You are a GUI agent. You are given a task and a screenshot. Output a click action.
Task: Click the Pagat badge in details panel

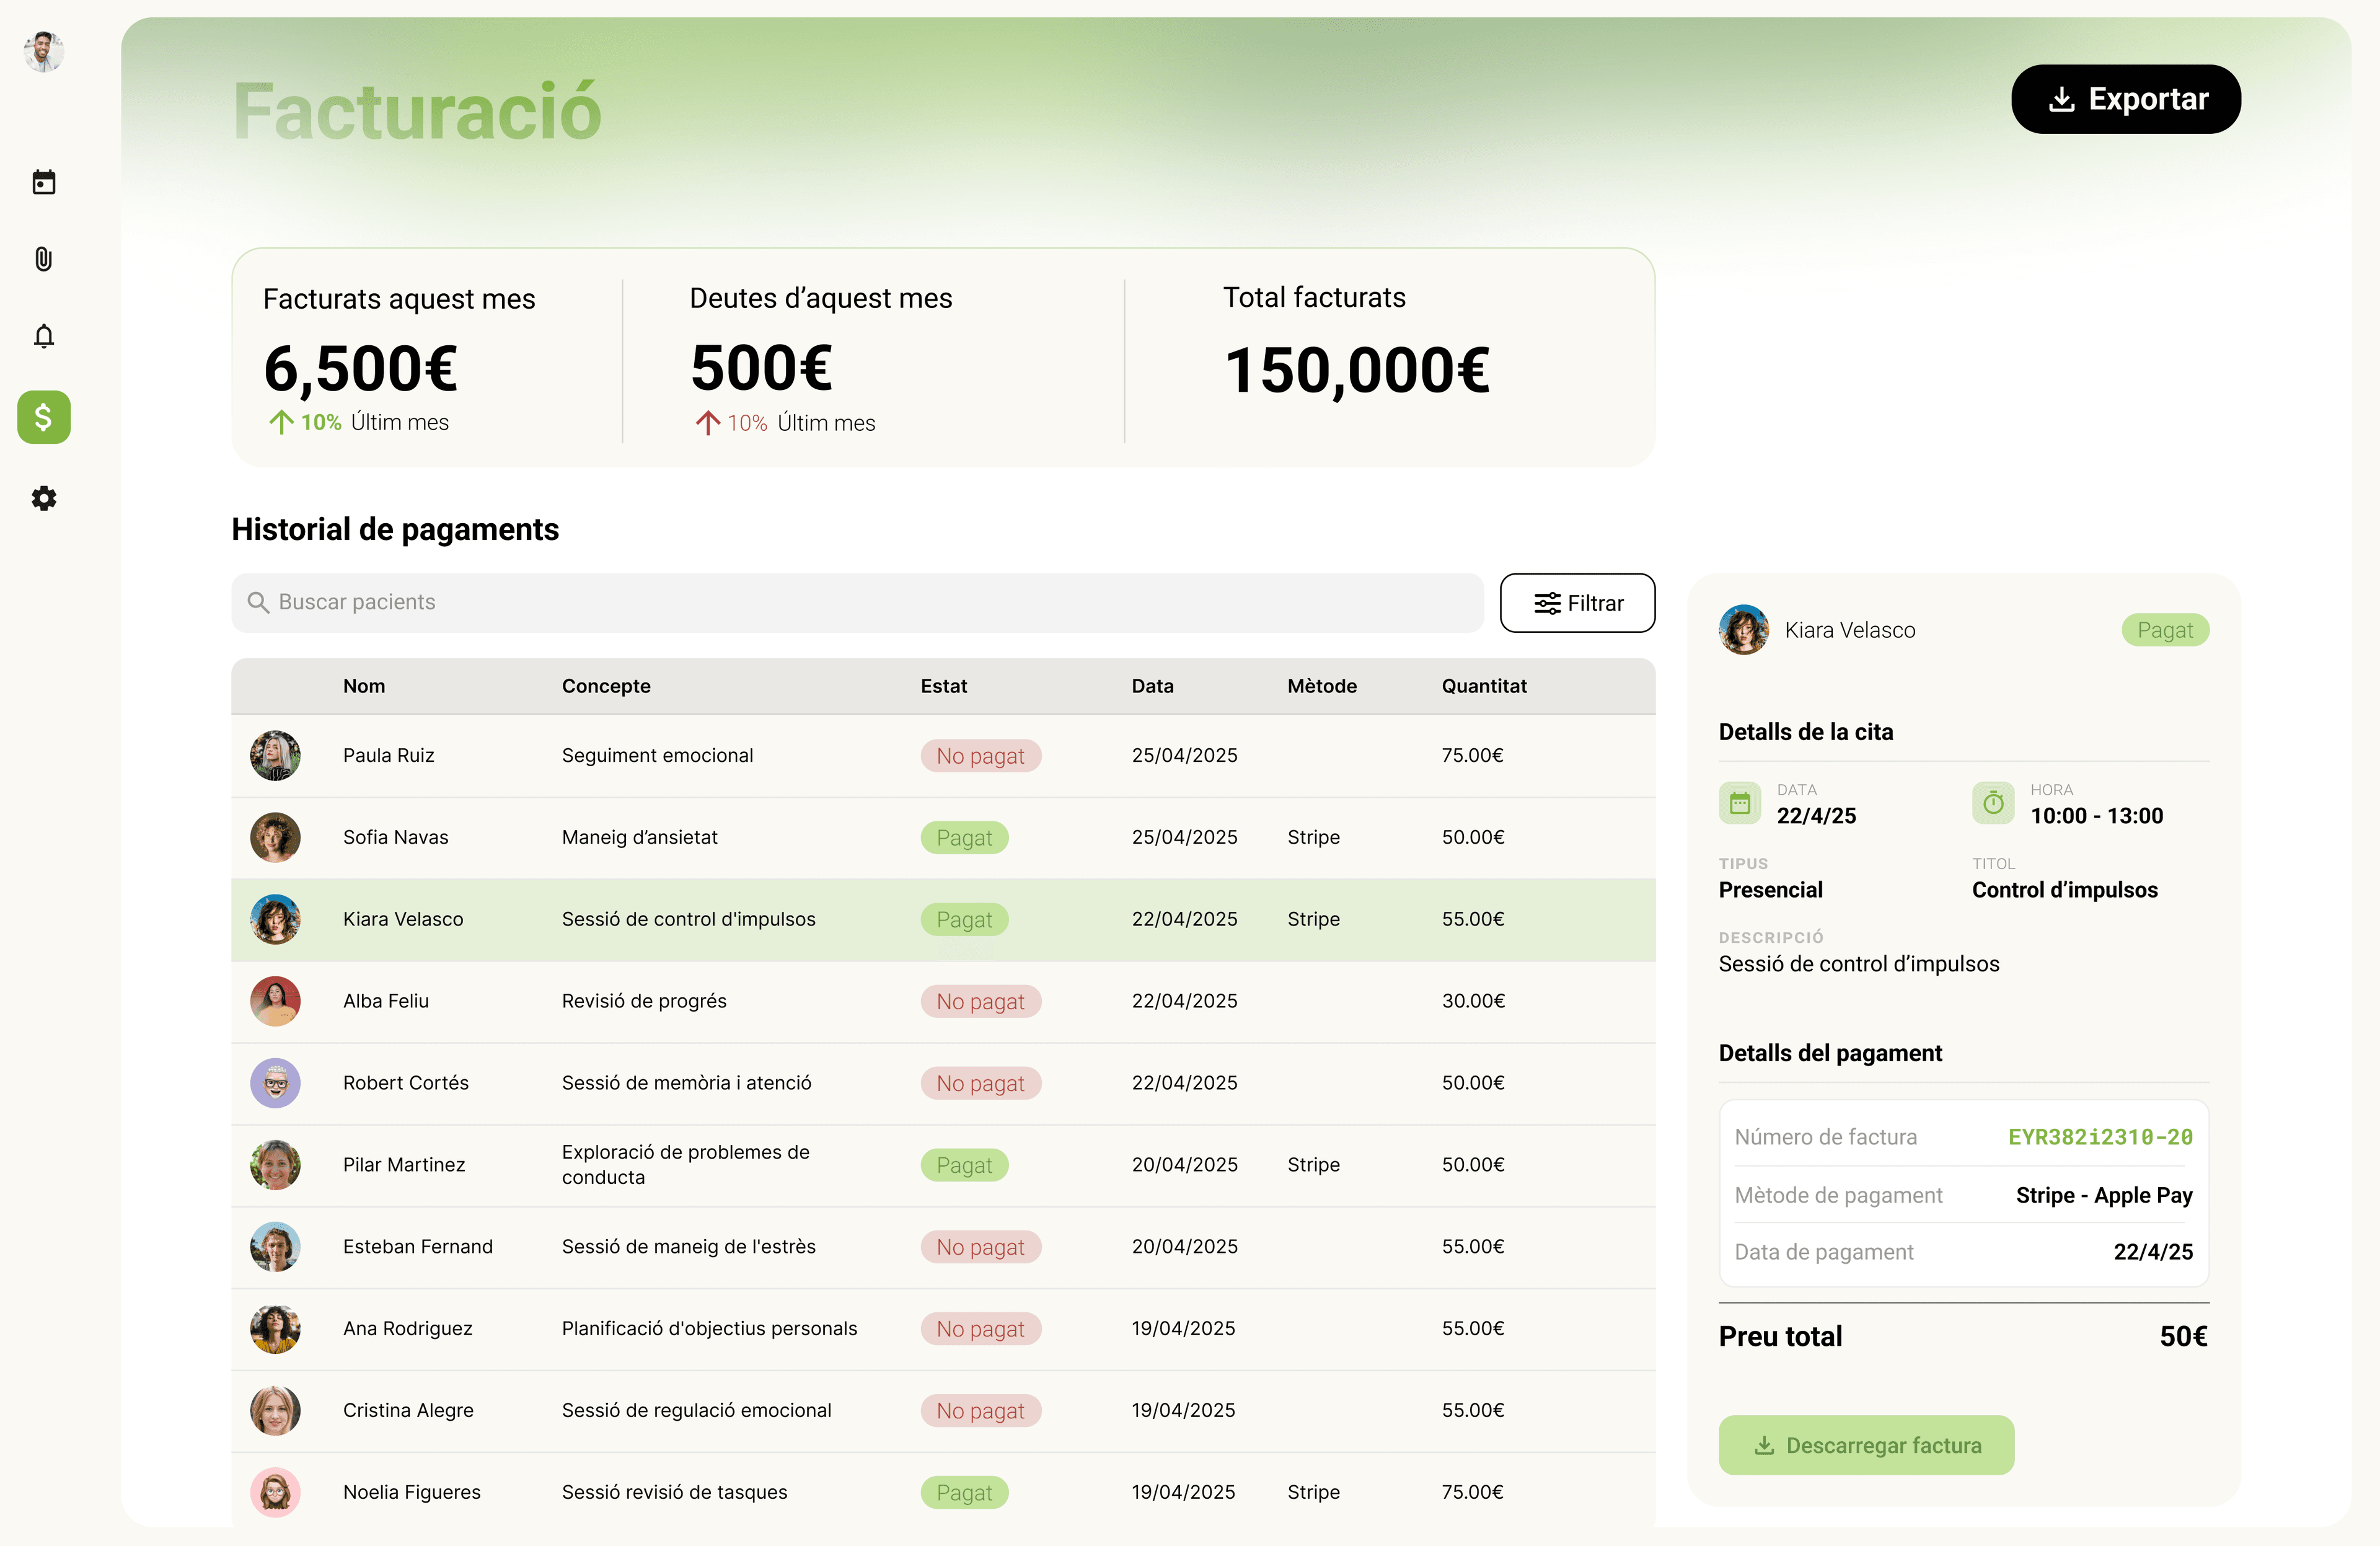2165,630
